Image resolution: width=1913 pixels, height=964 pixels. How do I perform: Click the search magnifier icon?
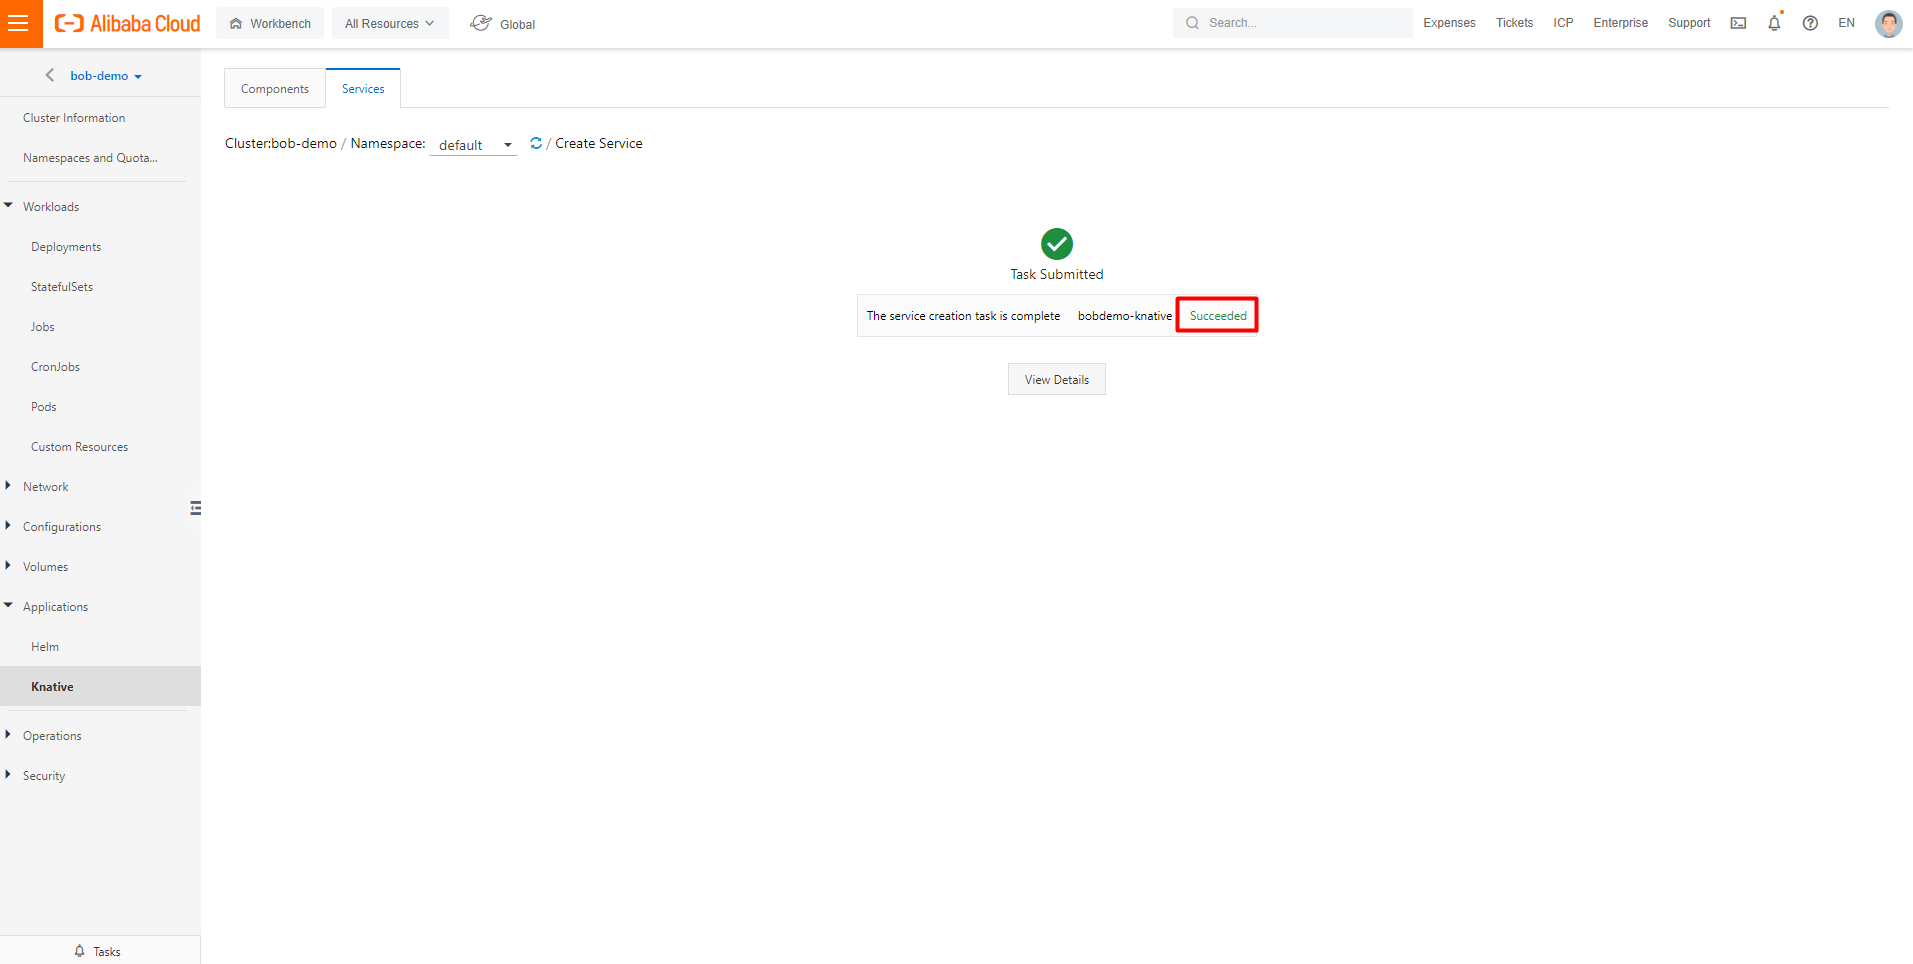point(1192,23)
